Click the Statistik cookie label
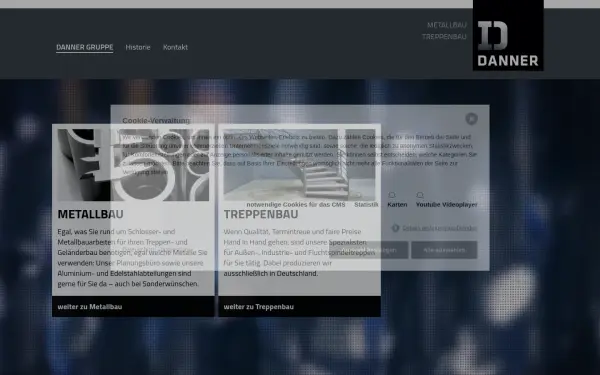The image size is (600, 375). tap(366, 205)
